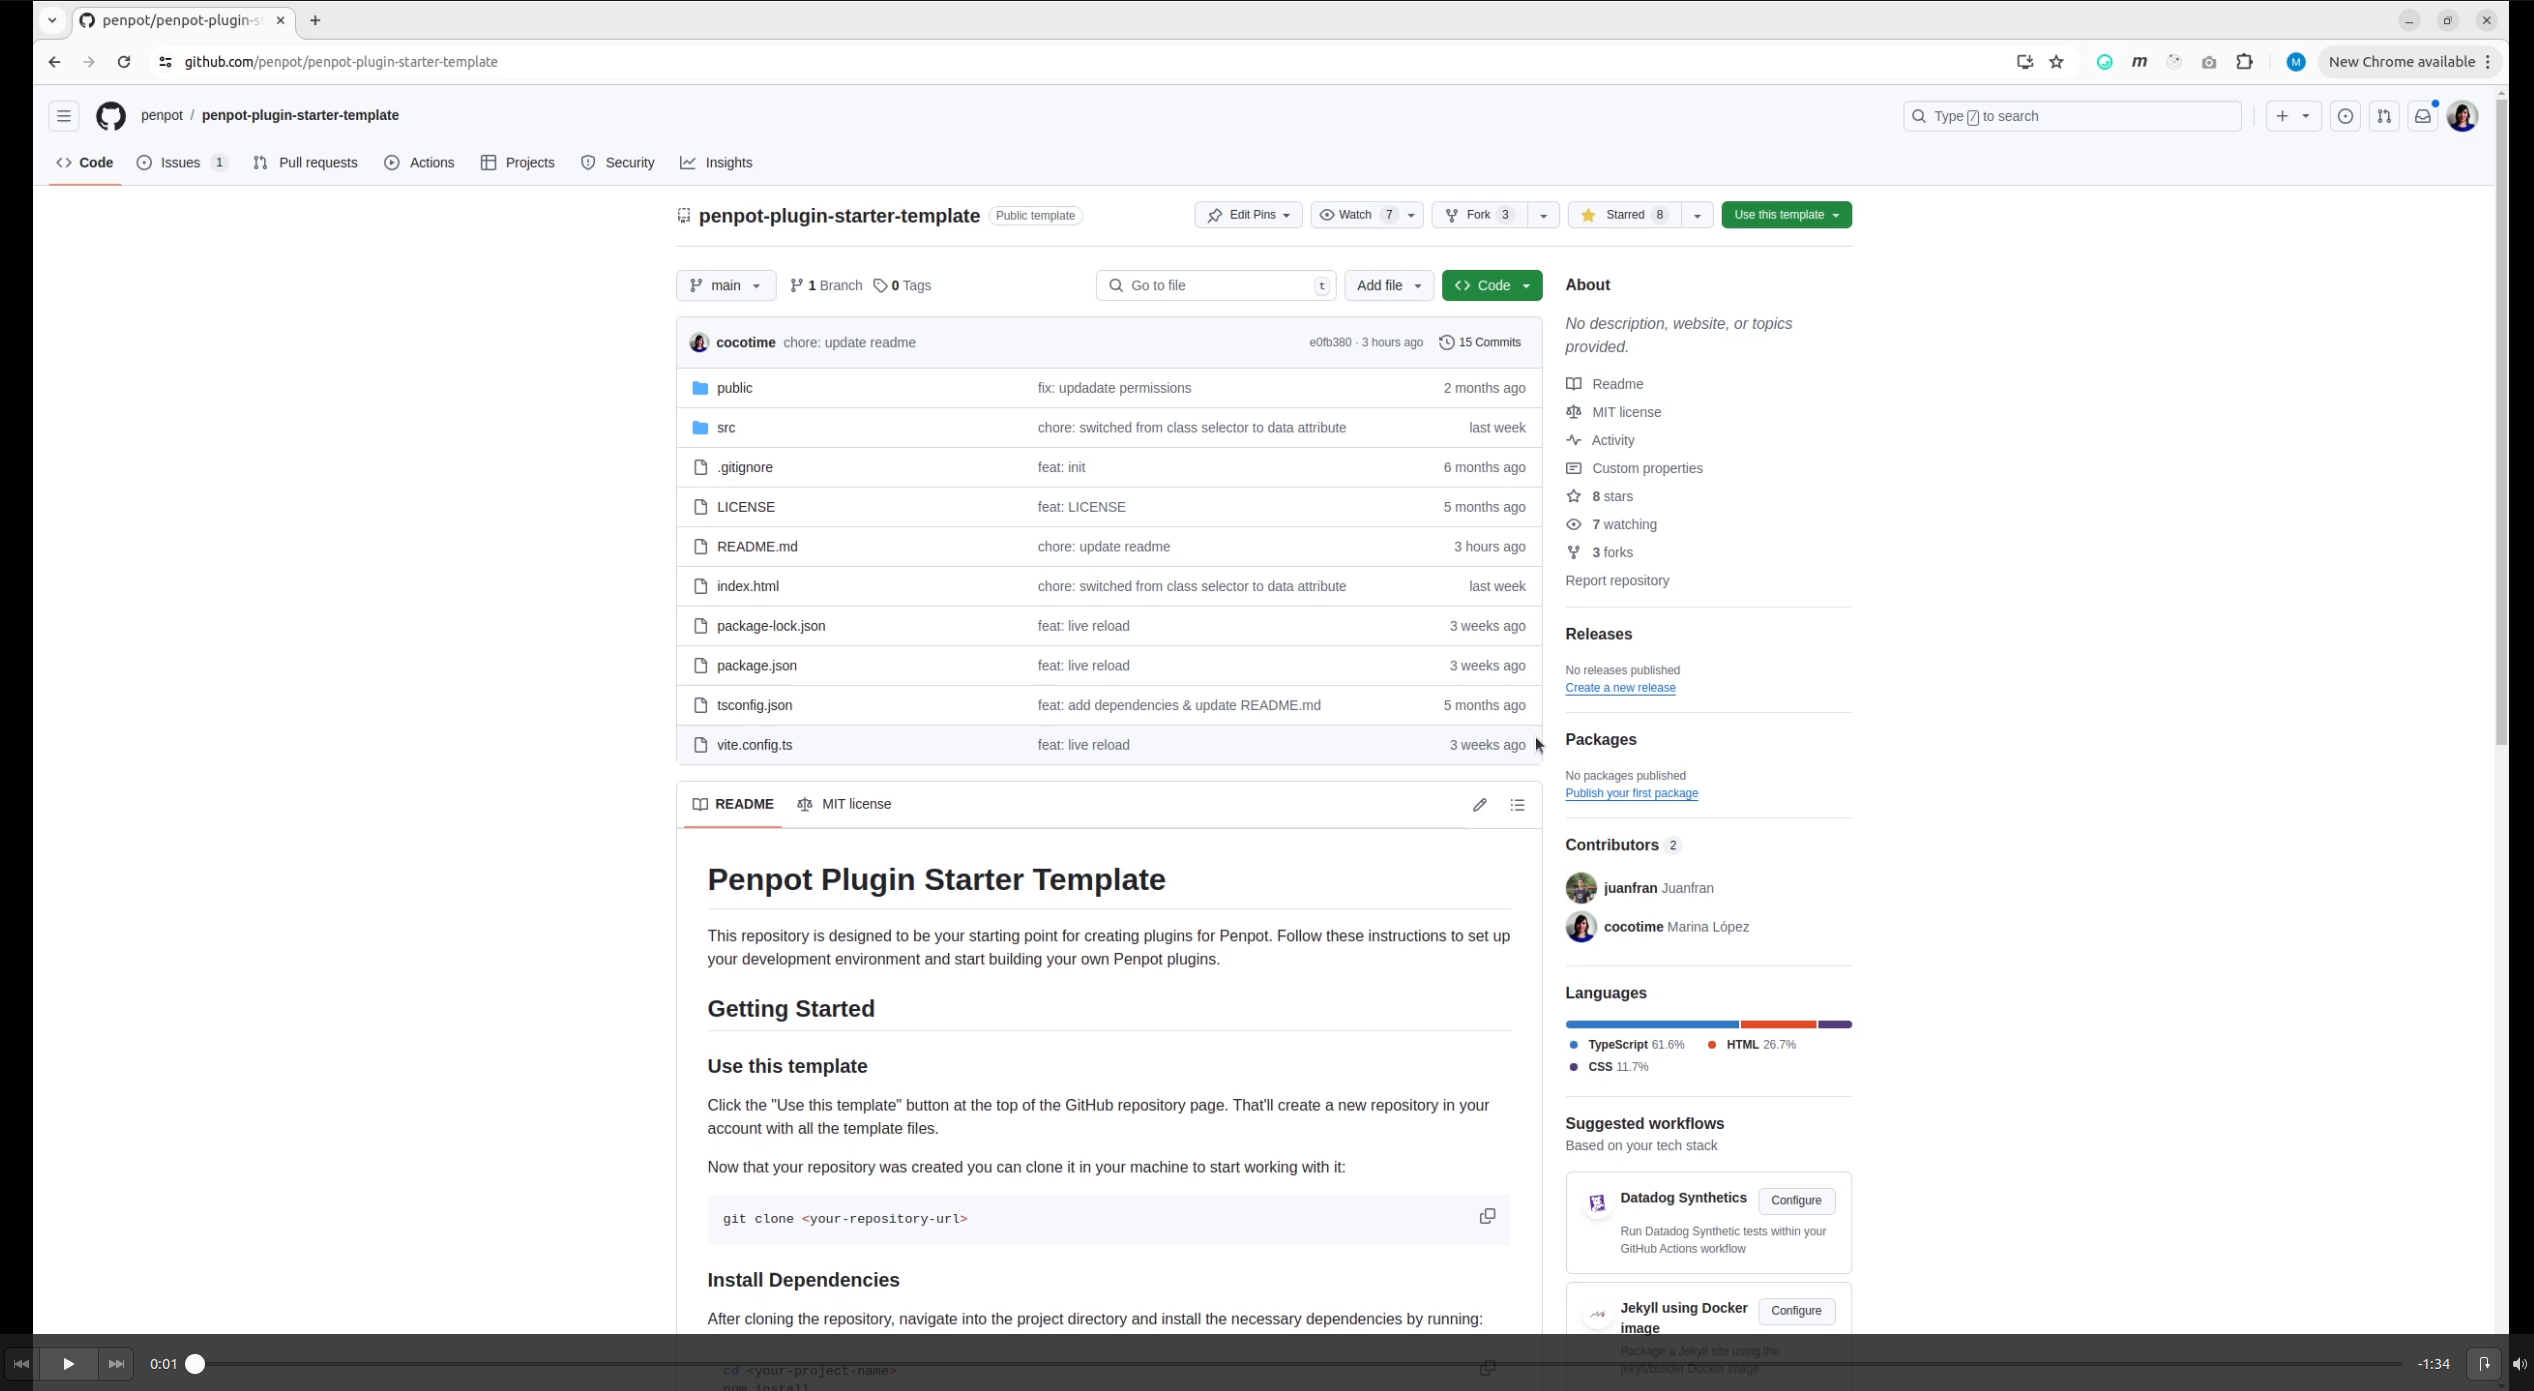Image resolution: width=2534 pixels, height=1391 pixels.
Task: Click the README table of contents icon
Action: 1517,803
